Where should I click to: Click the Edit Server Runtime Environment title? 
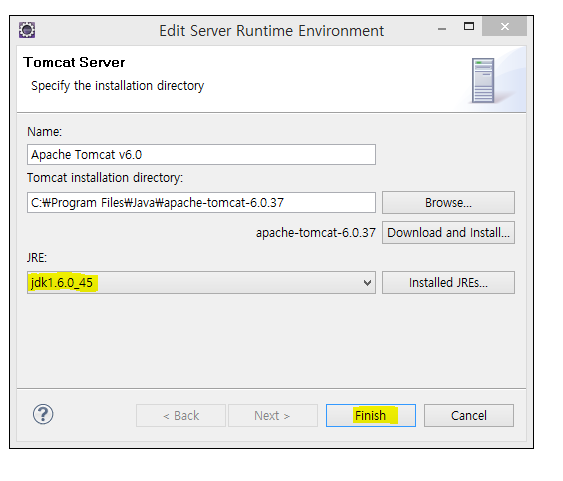(271, 31)
